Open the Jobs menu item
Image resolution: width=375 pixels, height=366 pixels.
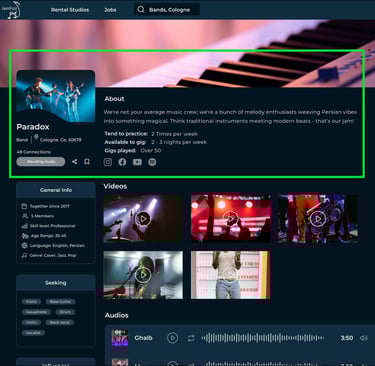click(x=110, y=10)
